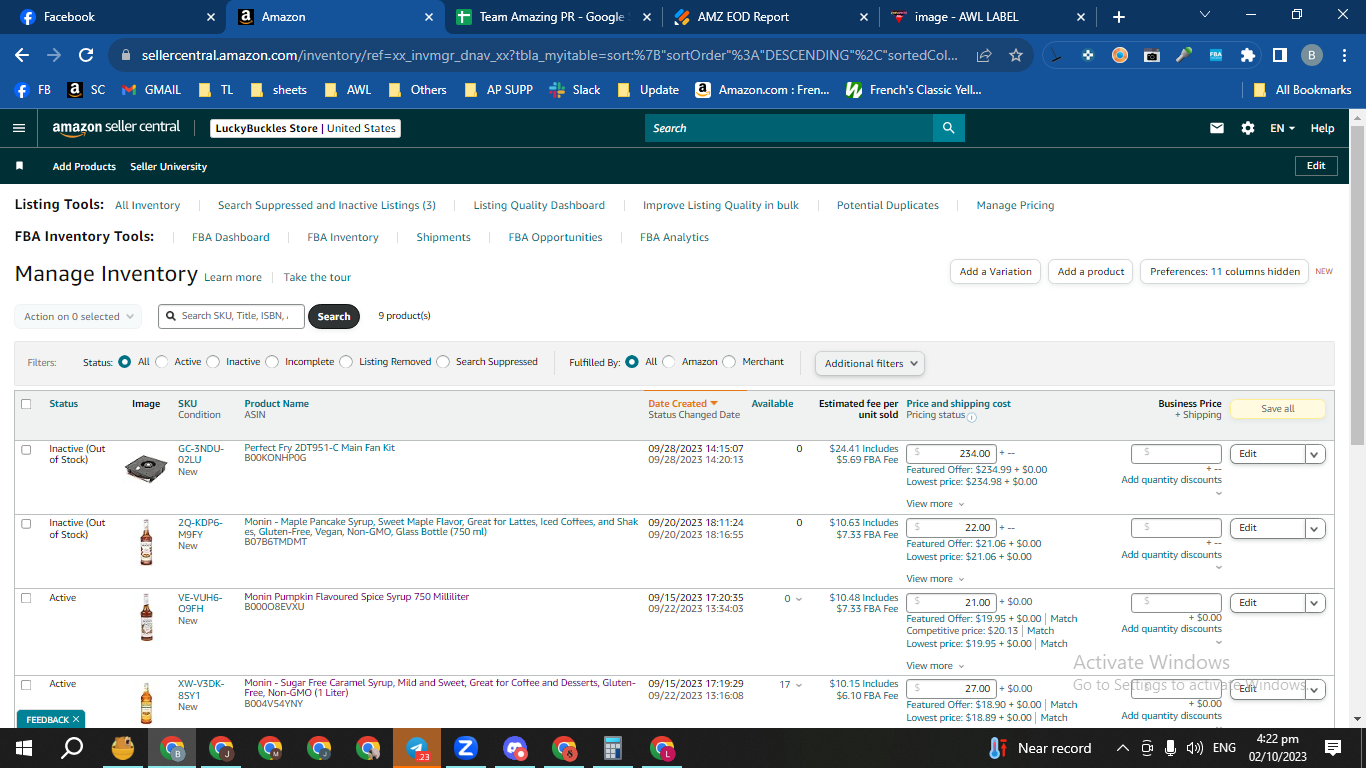Open the Pricing status info icon
The image size is (1366, 768).
click(972, 417)
